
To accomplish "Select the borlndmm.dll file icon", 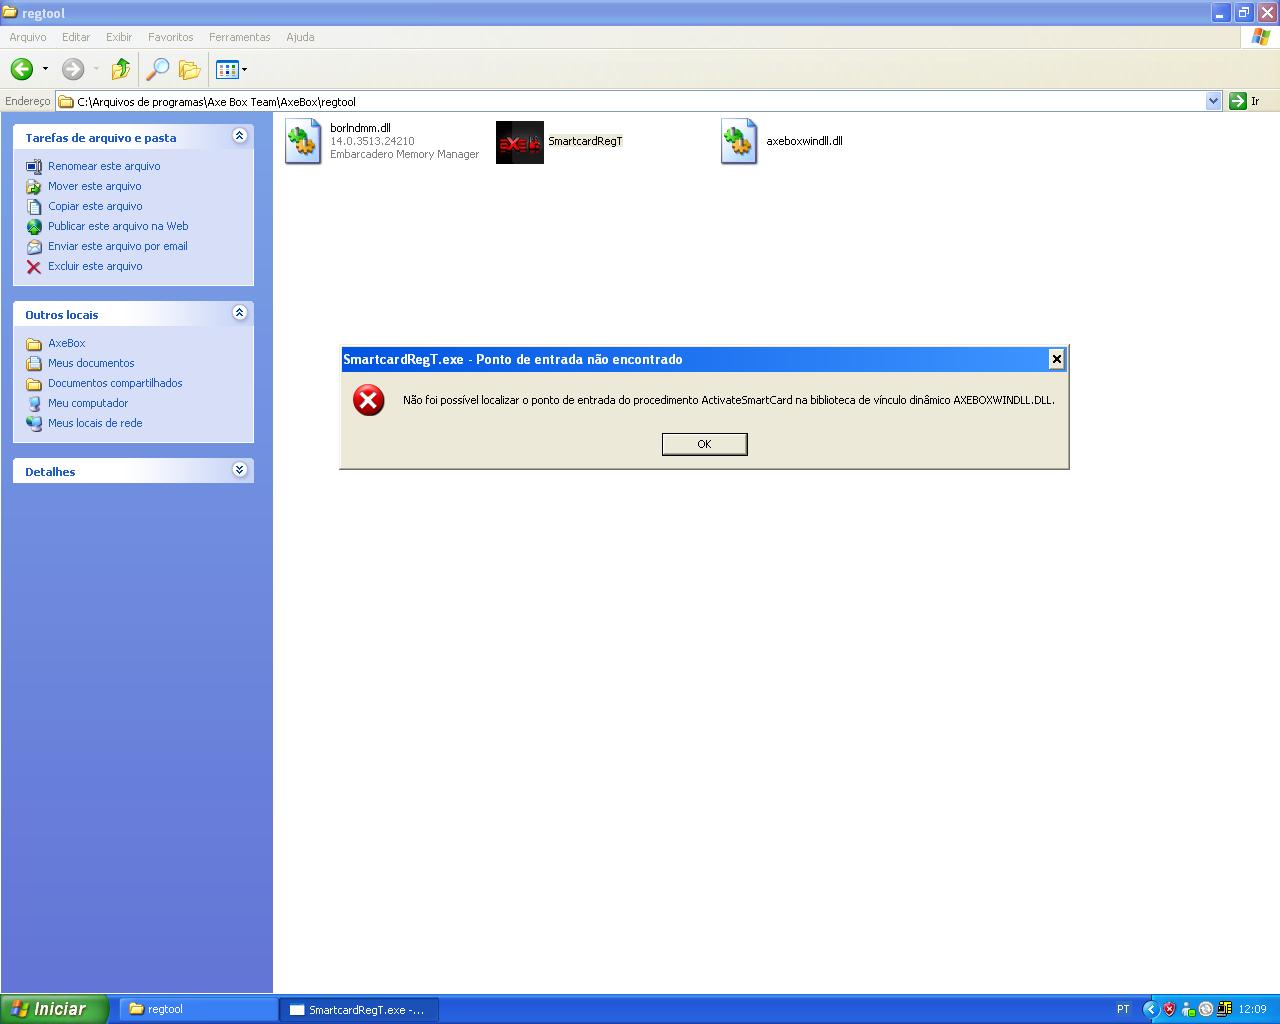I will coord(303,142).
